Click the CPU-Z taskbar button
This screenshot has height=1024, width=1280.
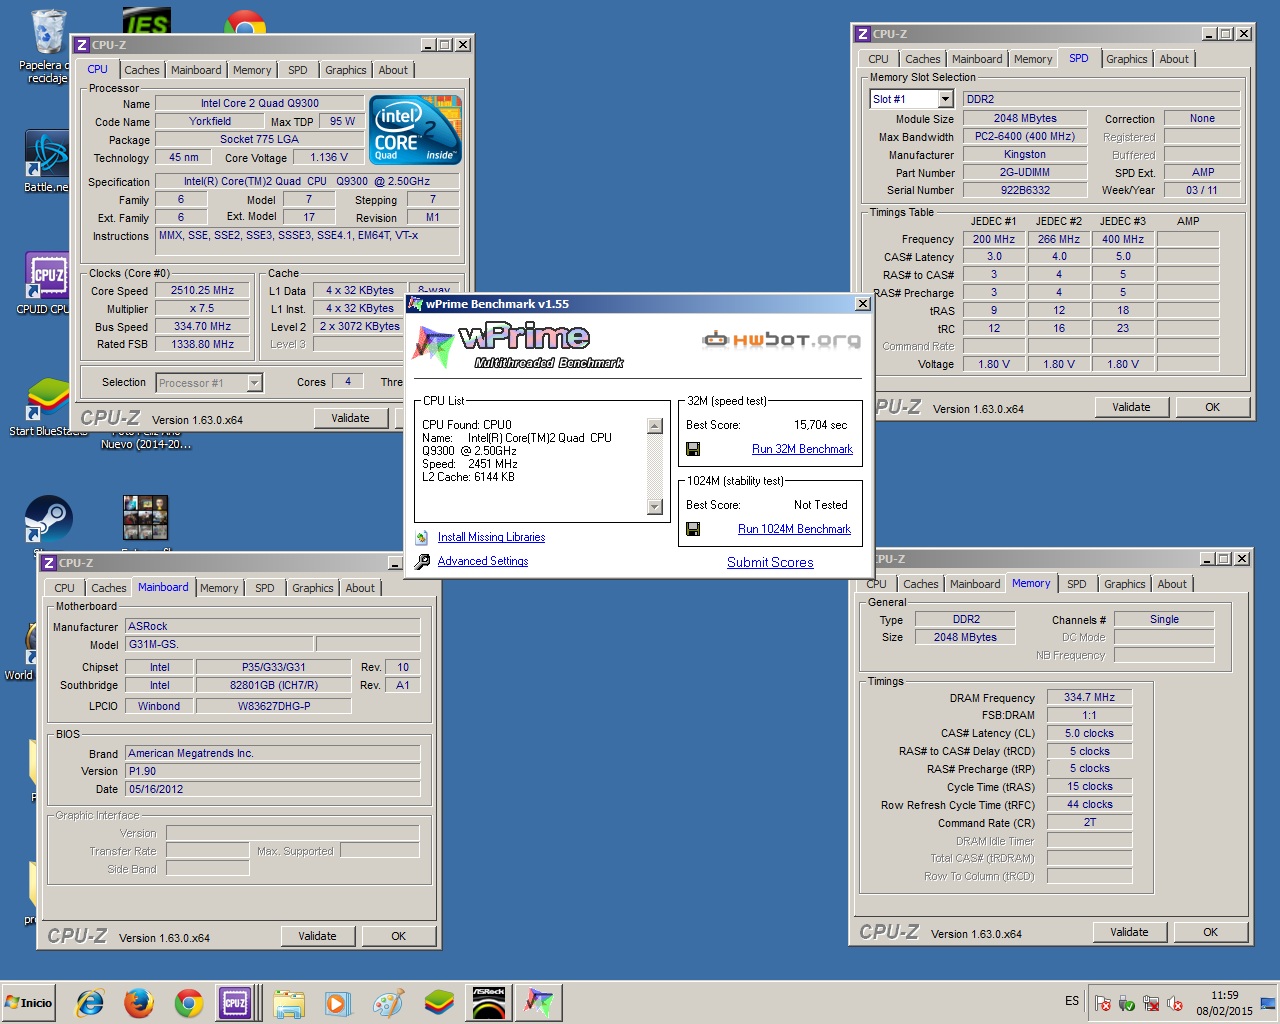(x=236, y=1002)
